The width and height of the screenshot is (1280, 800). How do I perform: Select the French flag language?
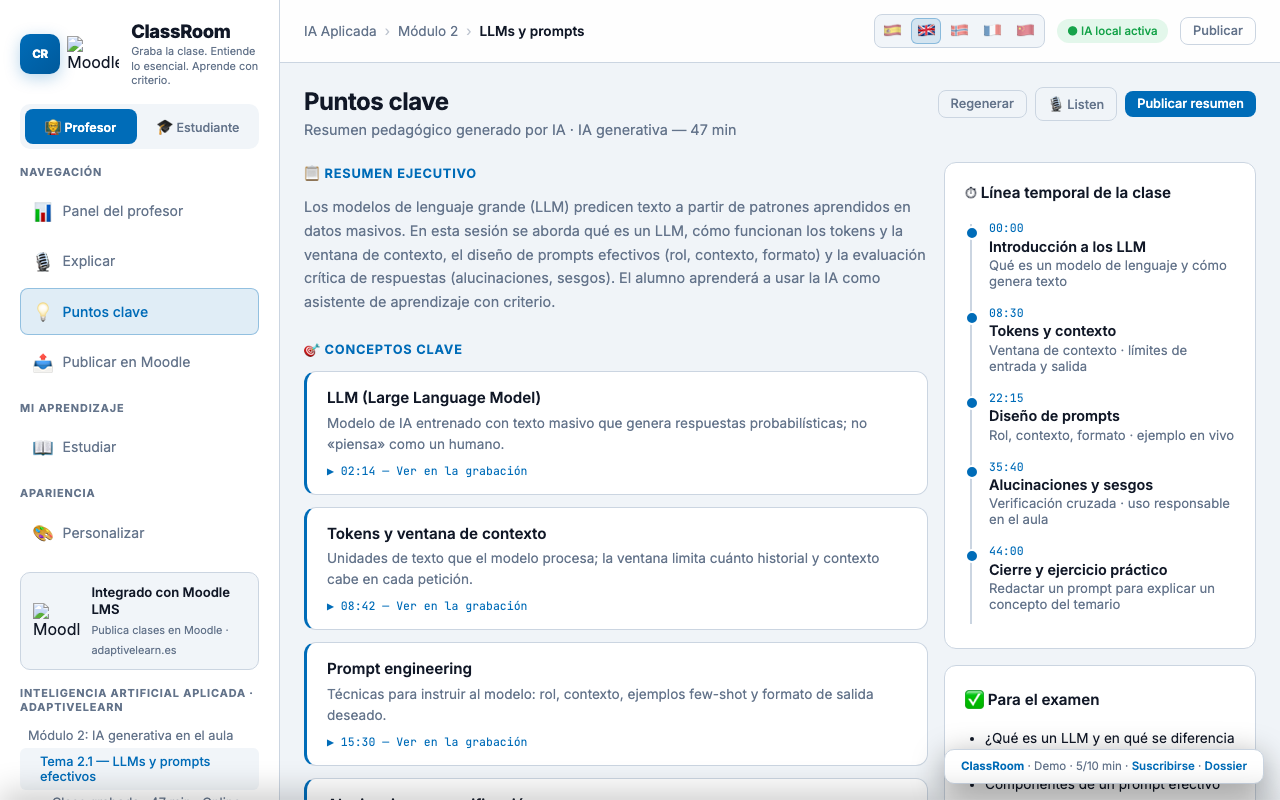coord(992,31)
